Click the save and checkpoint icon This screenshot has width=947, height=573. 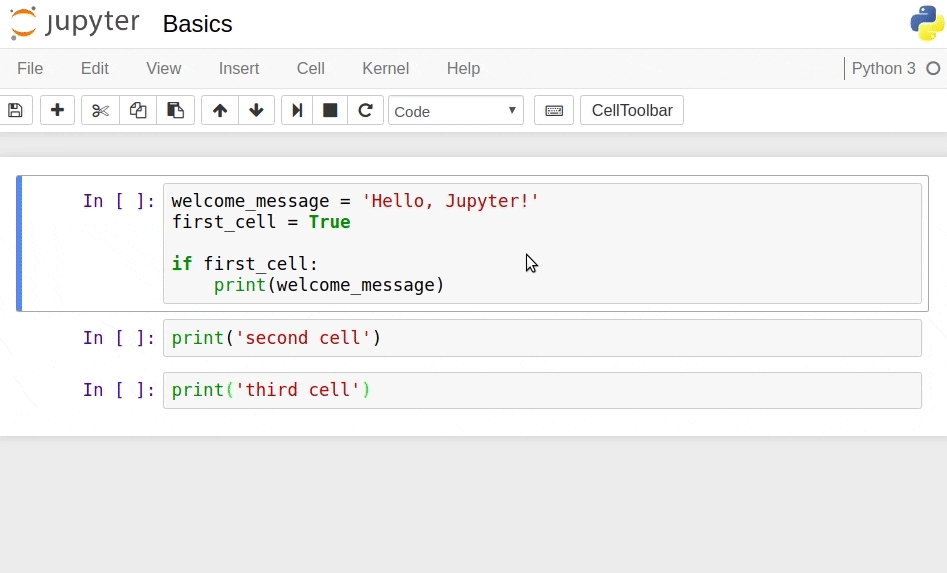15,110
